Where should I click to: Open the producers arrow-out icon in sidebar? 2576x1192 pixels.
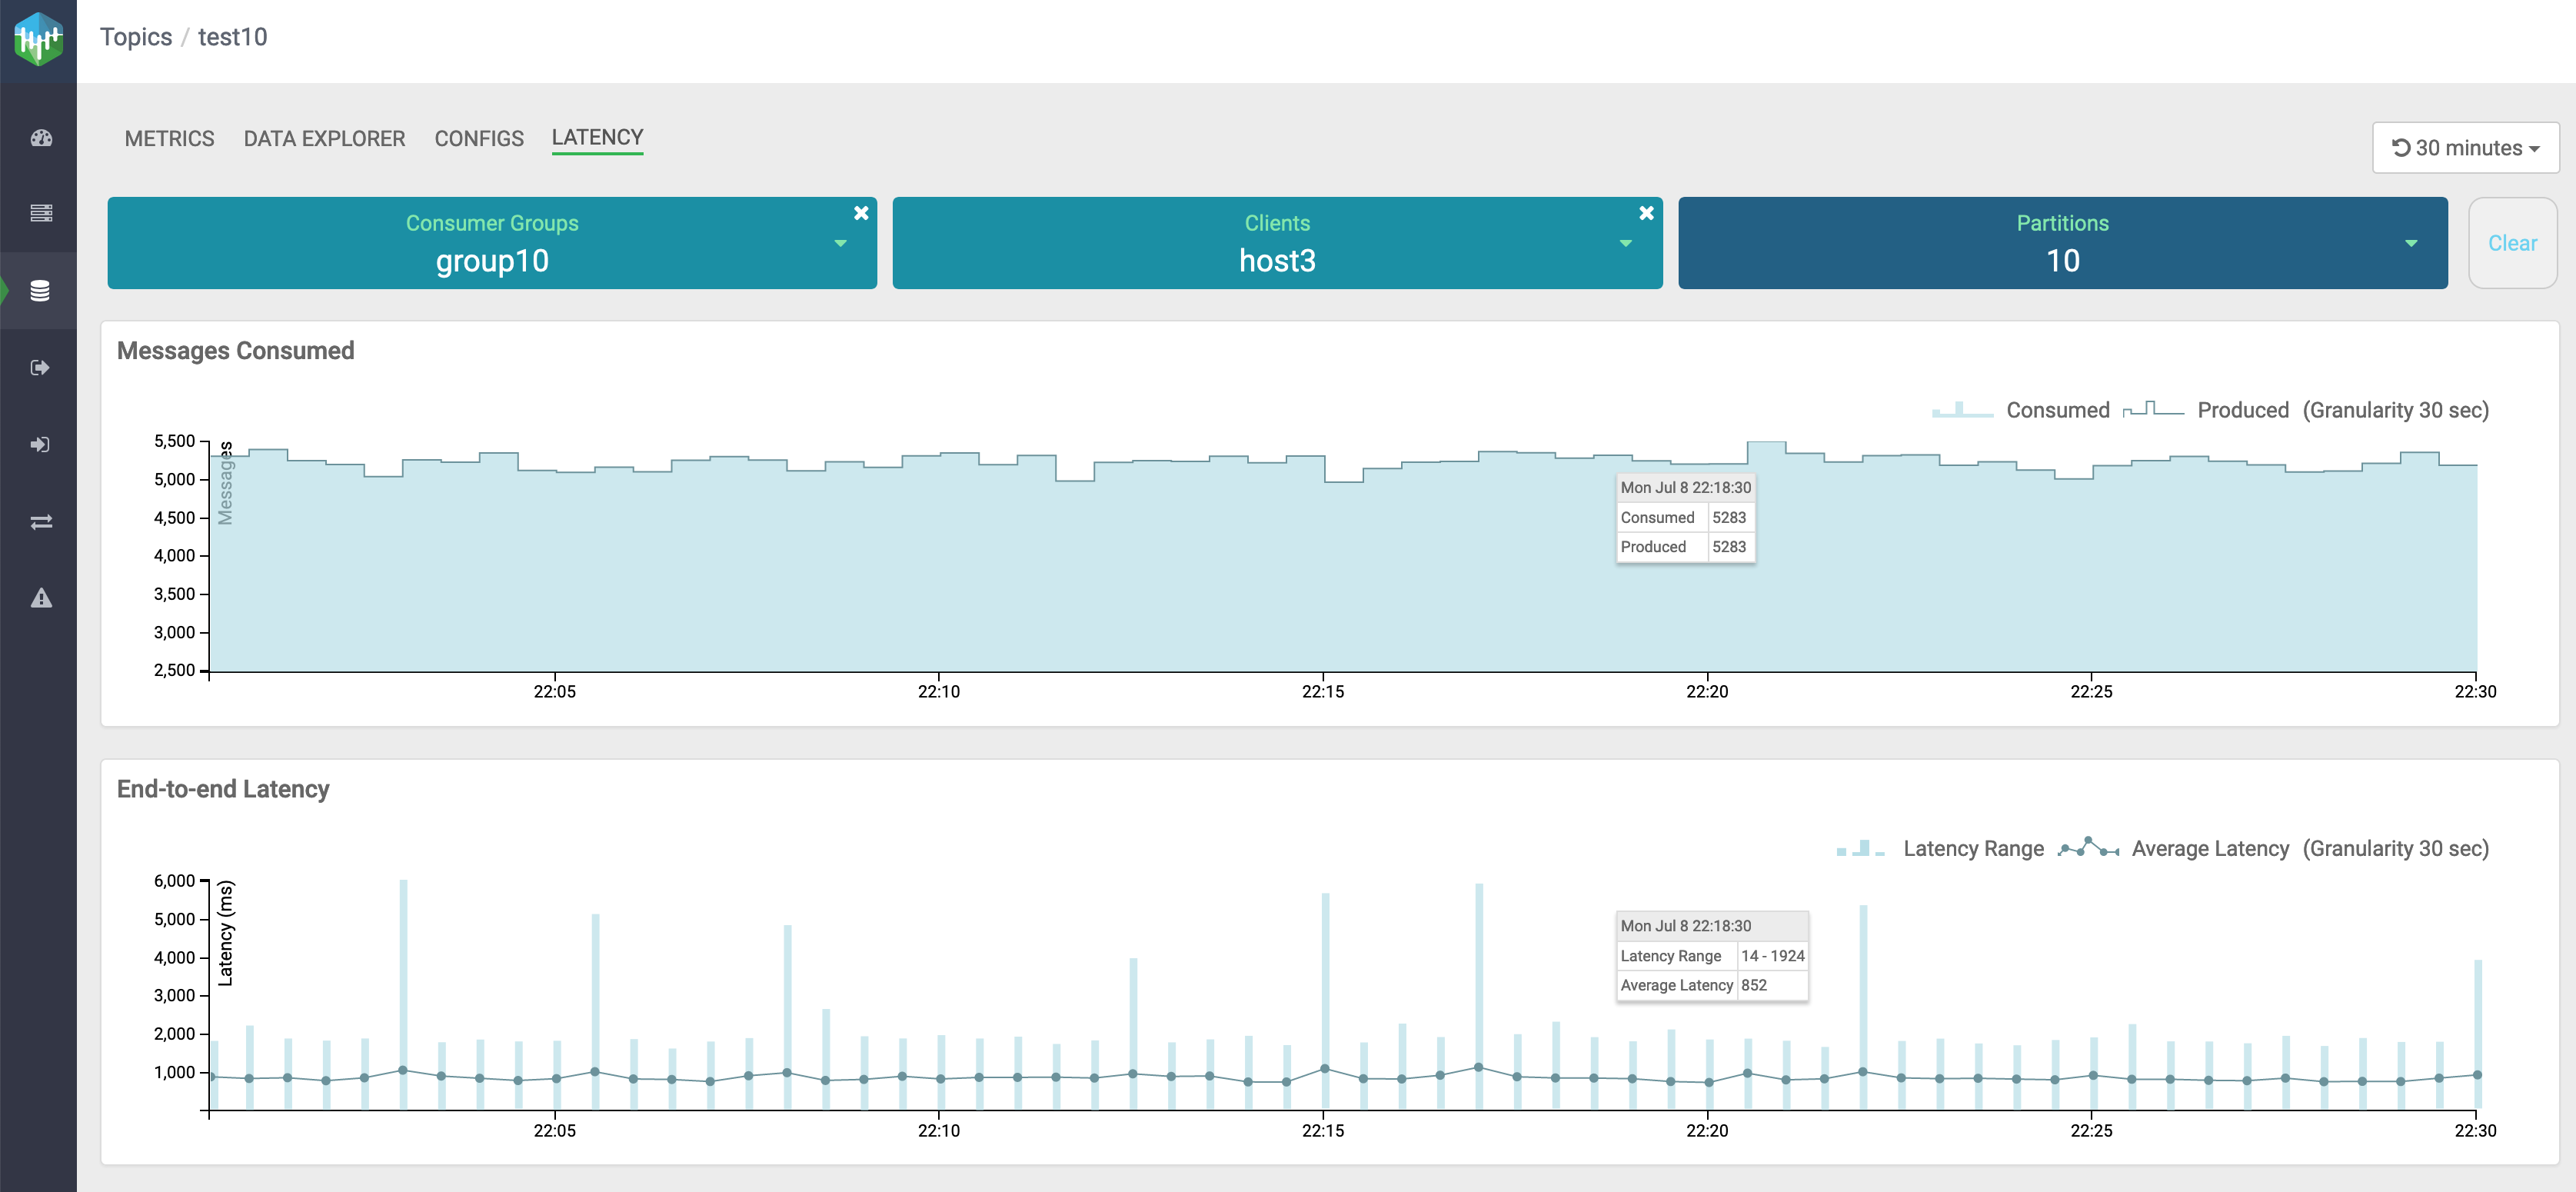[x=40, y=368]
